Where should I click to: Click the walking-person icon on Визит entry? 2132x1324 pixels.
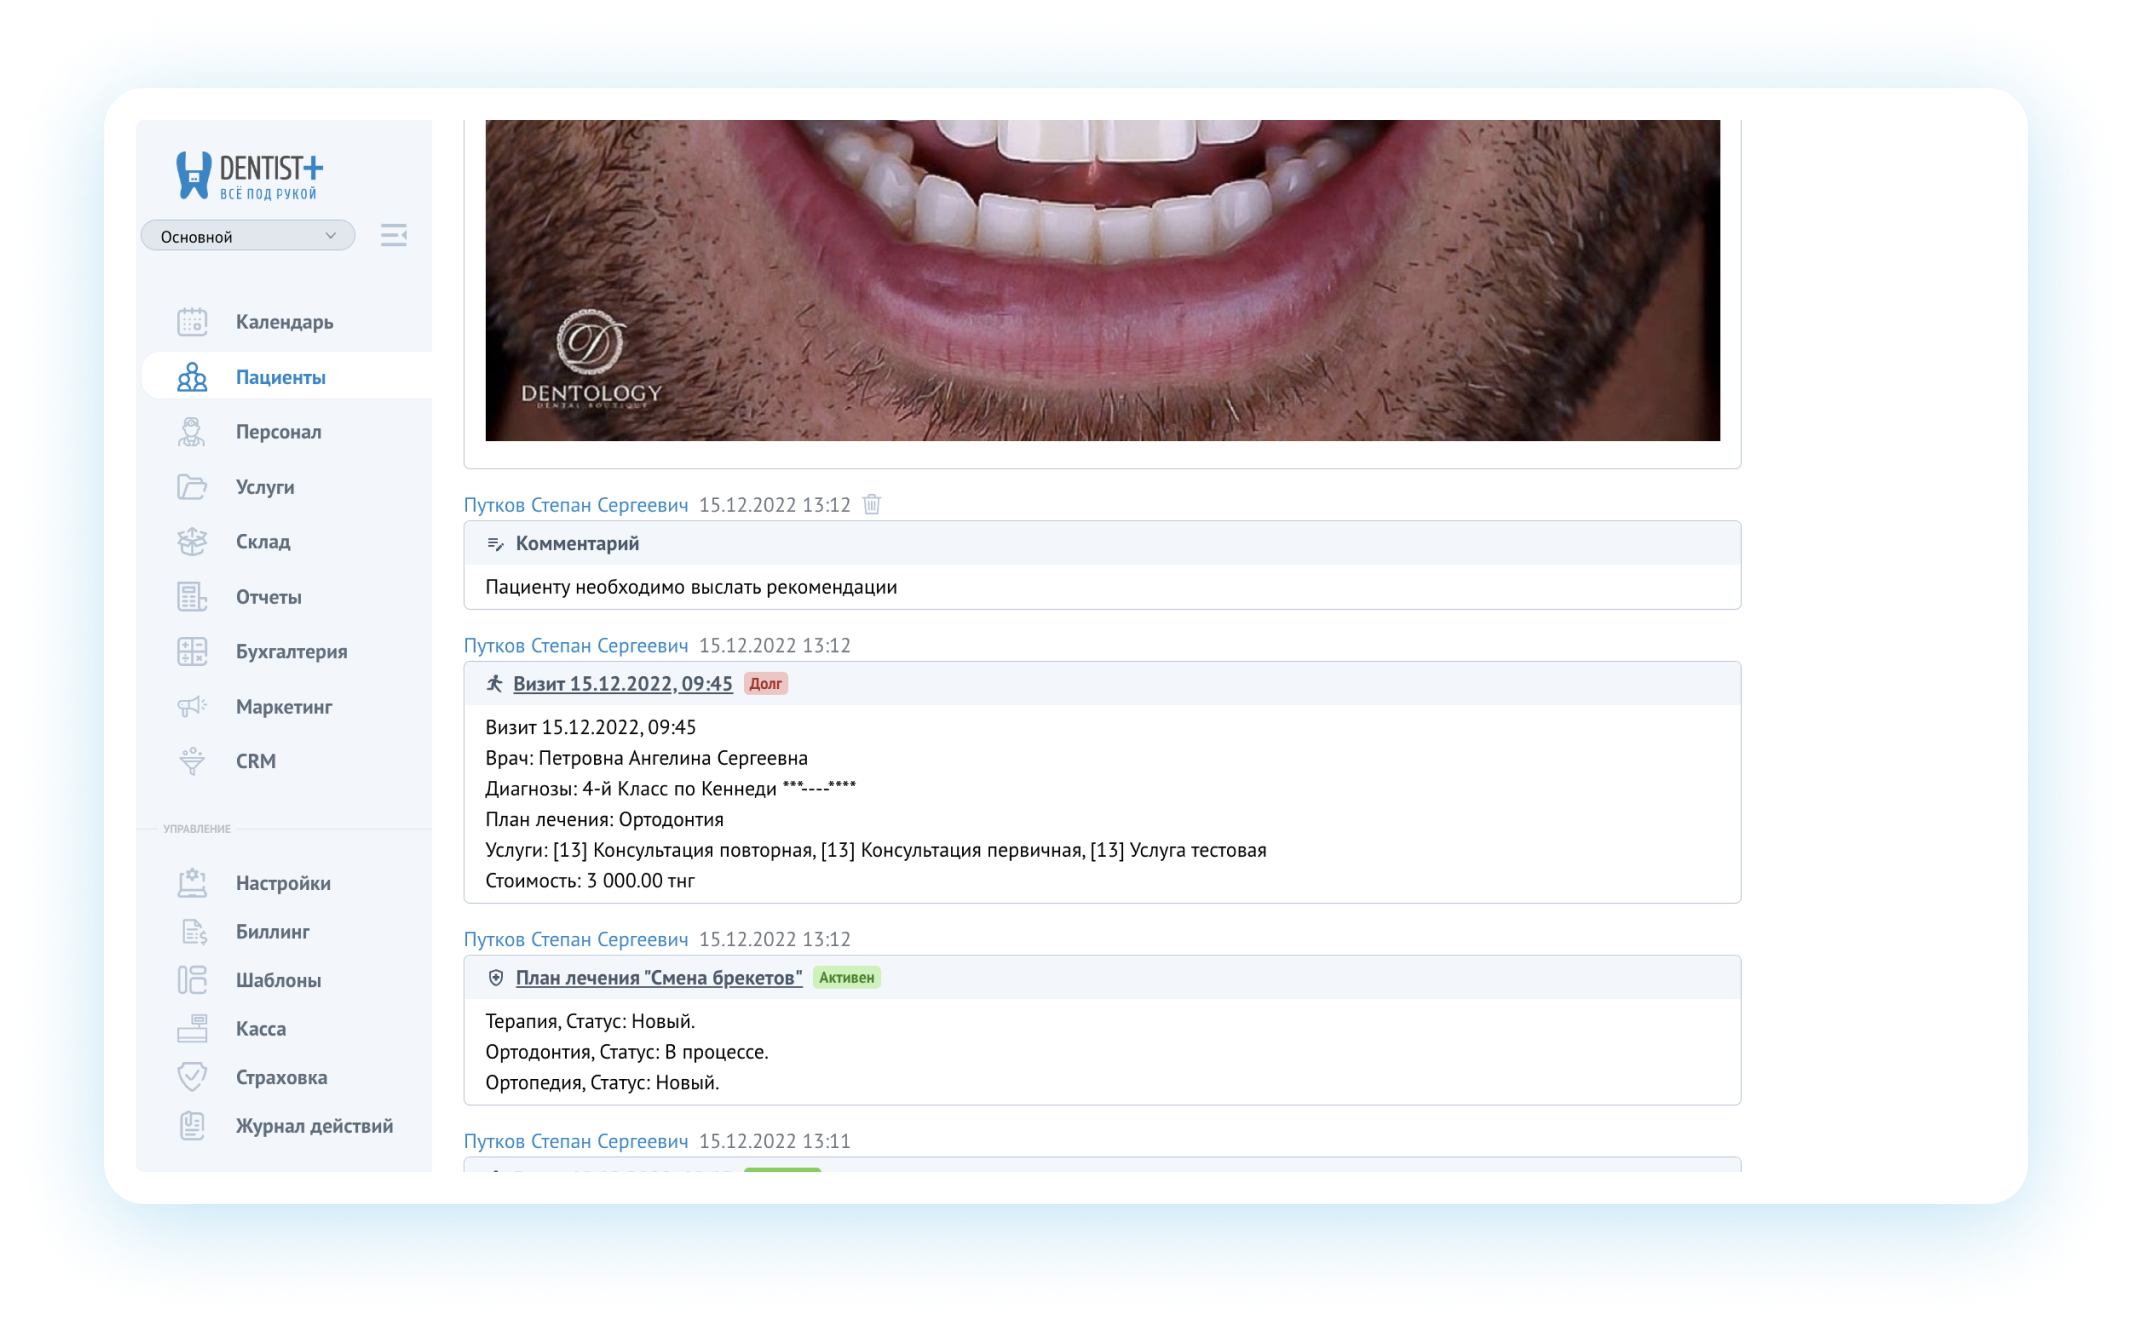494,684
